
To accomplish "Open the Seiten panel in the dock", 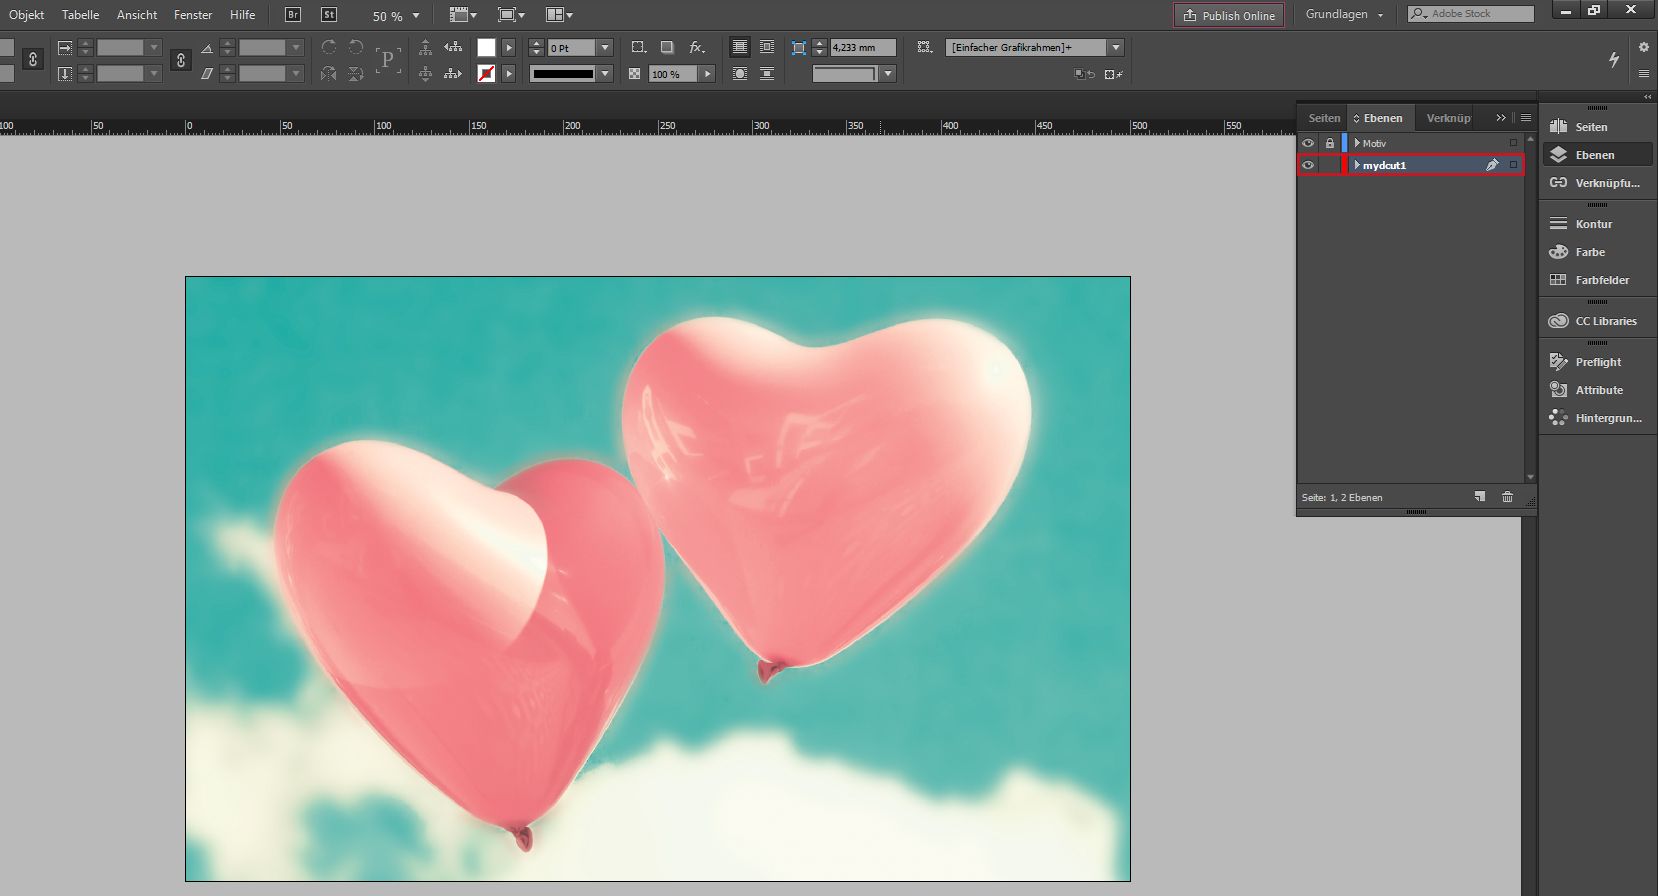I will click(x=1596, y=127).
